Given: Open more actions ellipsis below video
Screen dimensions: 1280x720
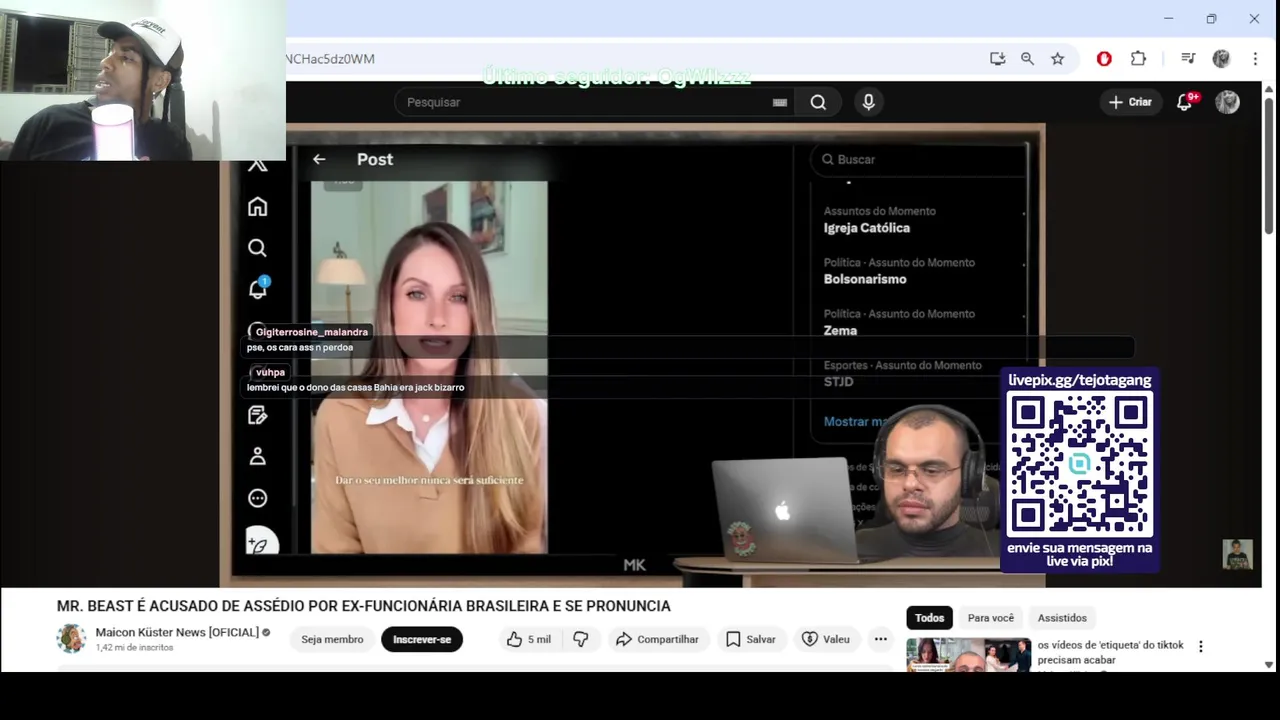Looking at the screenshot, I should [x=880, y=639].
